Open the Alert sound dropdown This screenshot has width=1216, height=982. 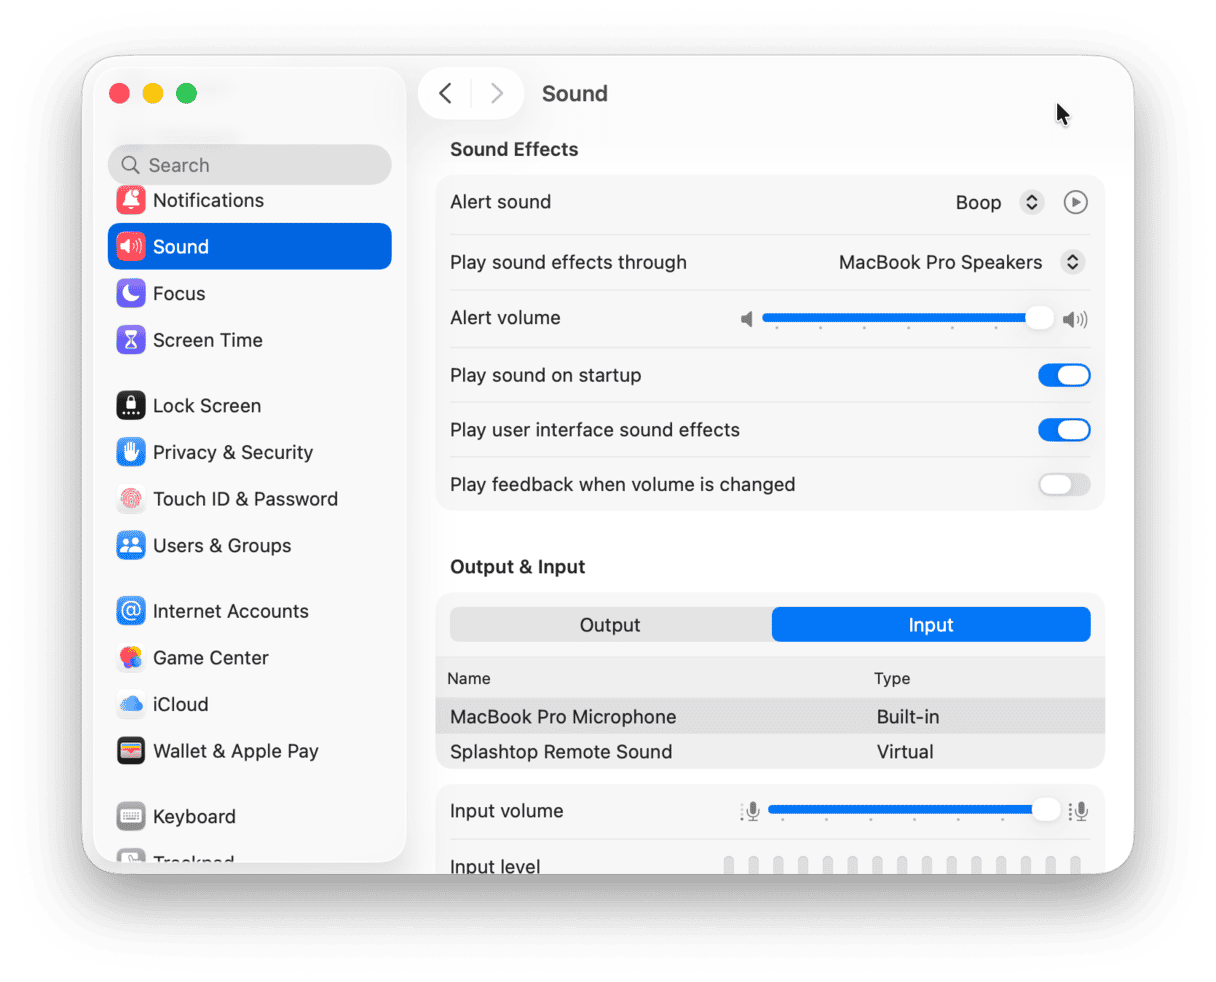1031,202
